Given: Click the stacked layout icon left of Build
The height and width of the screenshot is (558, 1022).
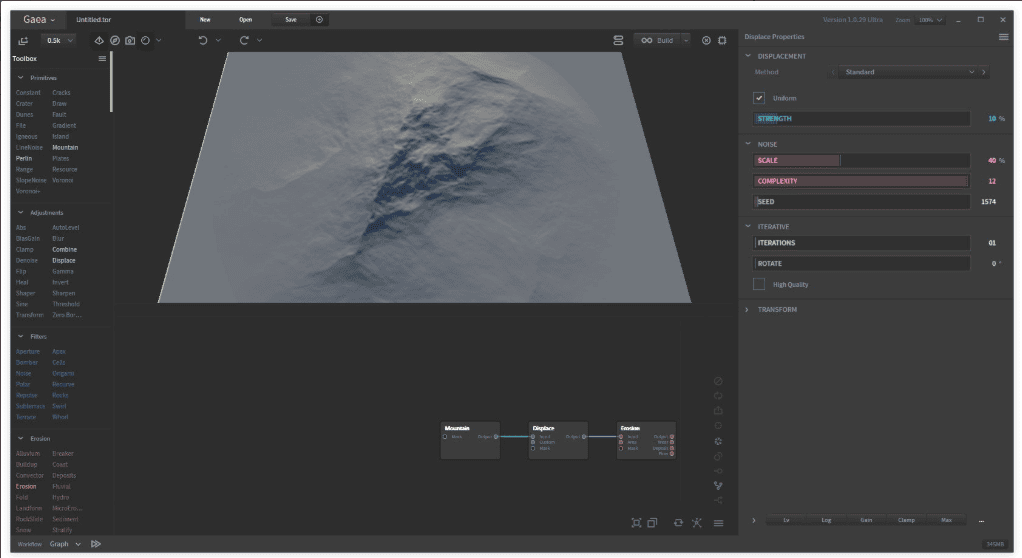Looking at the screenshot, I should [618, 40].
